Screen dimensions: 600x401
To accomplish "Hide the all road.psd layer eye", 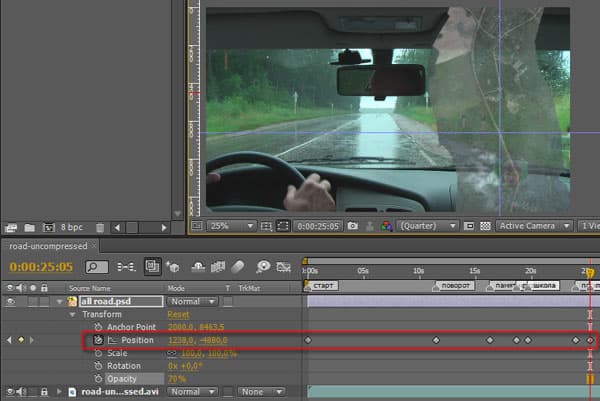I will tap(10, 302).
